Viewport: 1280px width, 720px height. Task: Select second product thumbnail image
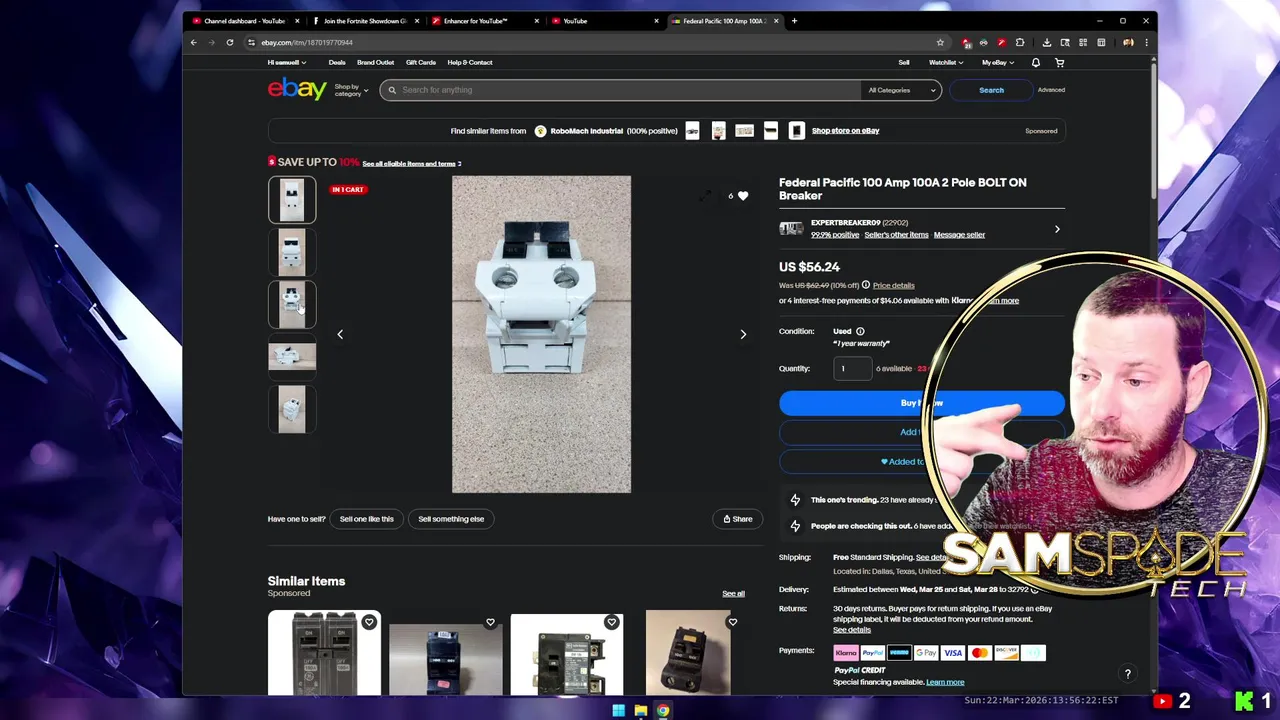tap(292, 252)
